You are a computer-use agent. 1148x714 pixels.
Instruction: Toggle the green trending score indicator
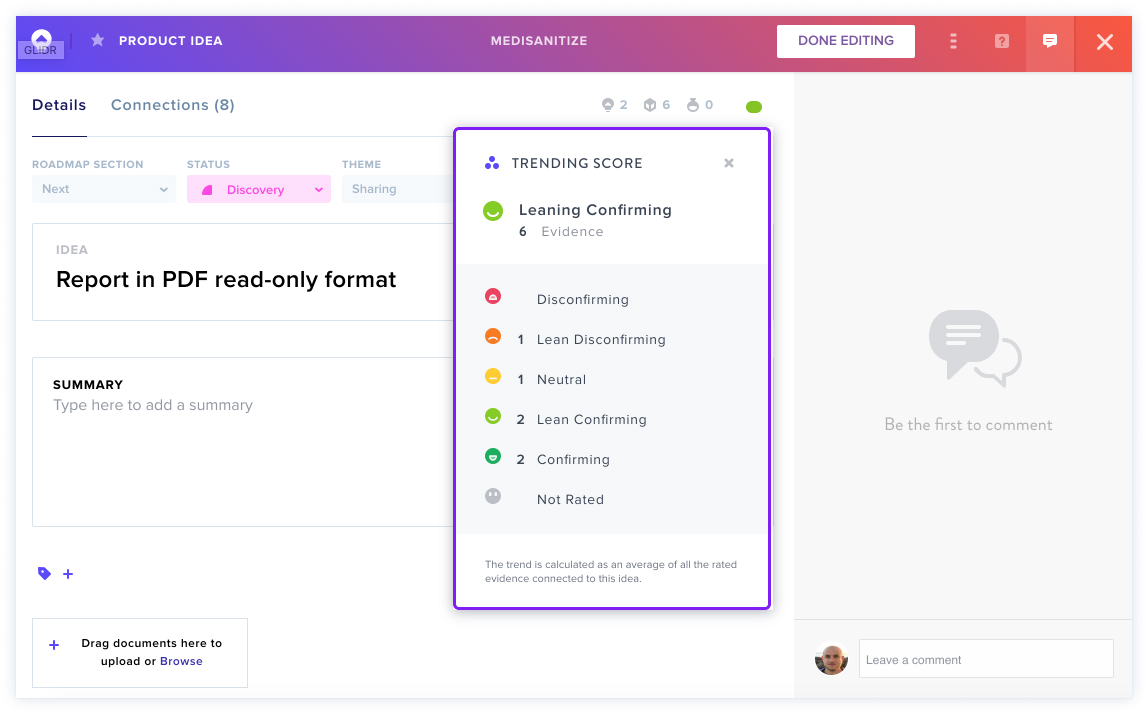click(x=753, y=107)
